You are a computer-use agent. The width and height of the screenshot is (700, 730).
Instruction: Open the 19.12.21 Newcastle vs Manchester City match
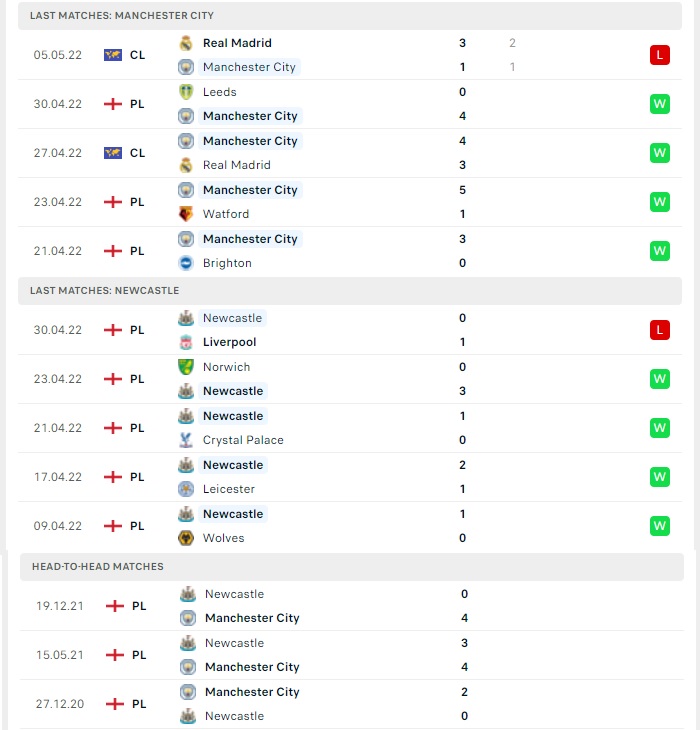(x=352, y=606)
